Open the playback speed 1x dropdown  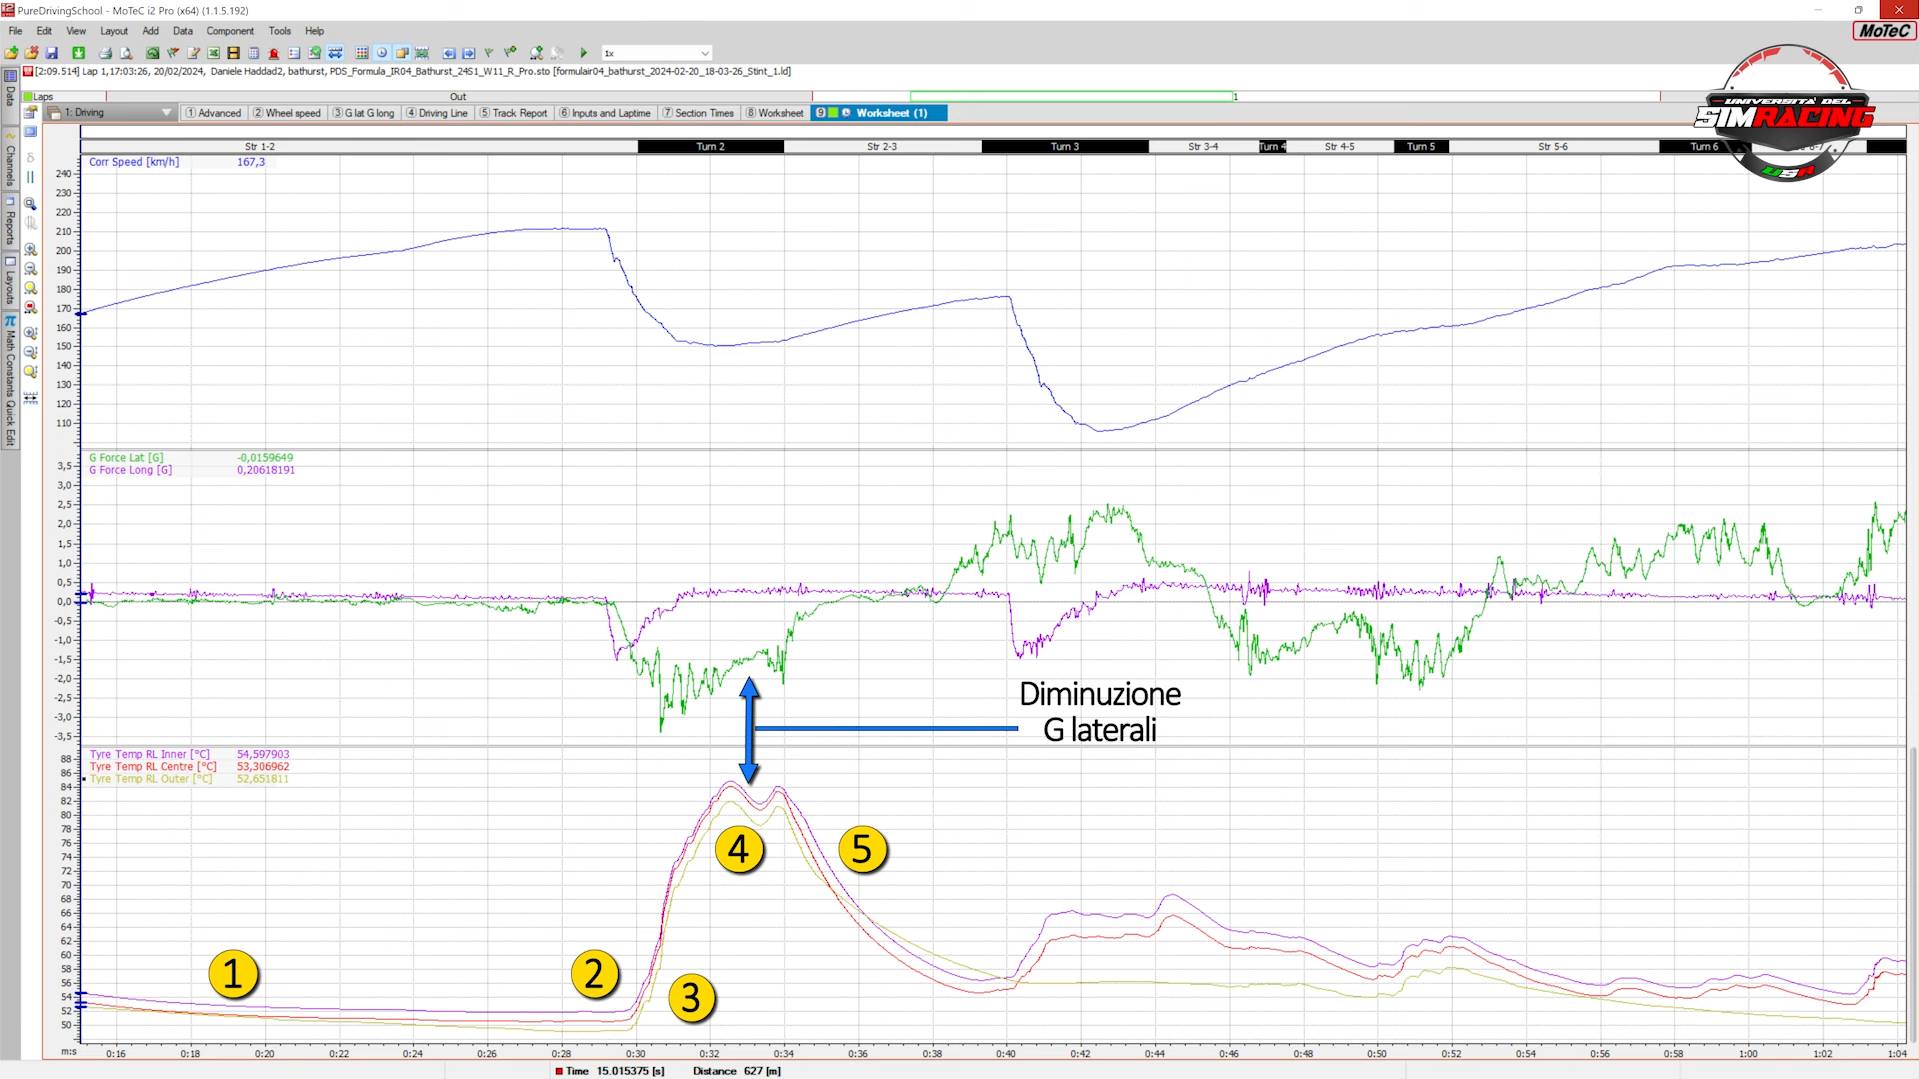coord(704,53)
